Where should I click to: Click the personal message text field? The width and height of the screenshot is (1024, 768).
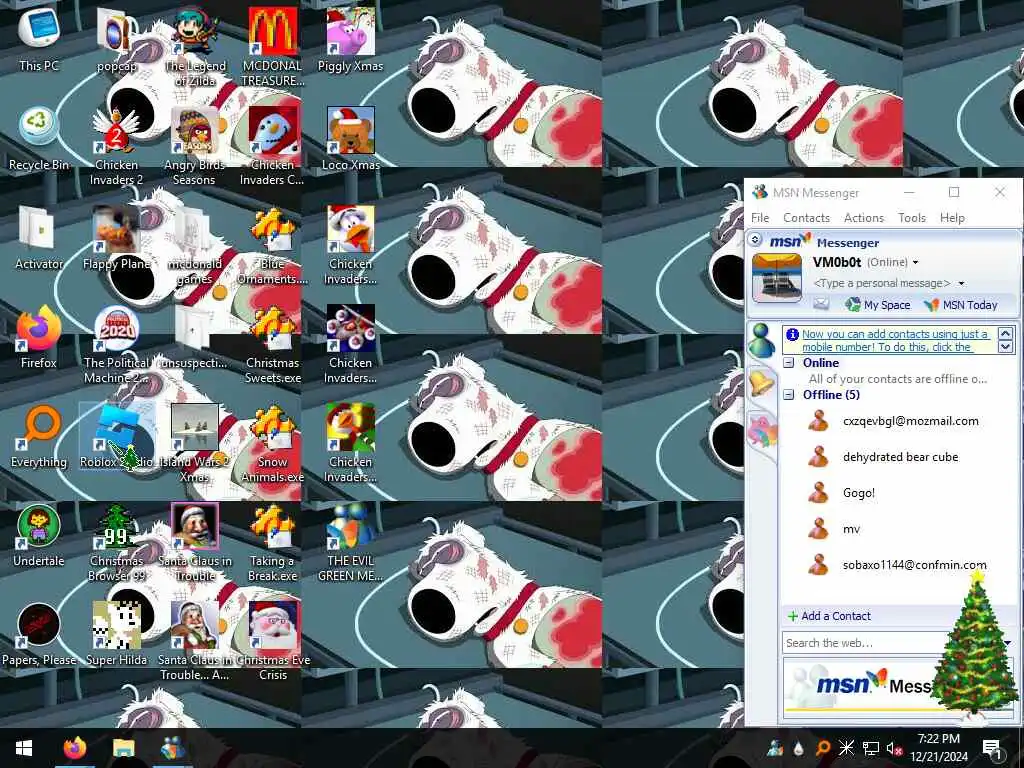click(882, 283)
